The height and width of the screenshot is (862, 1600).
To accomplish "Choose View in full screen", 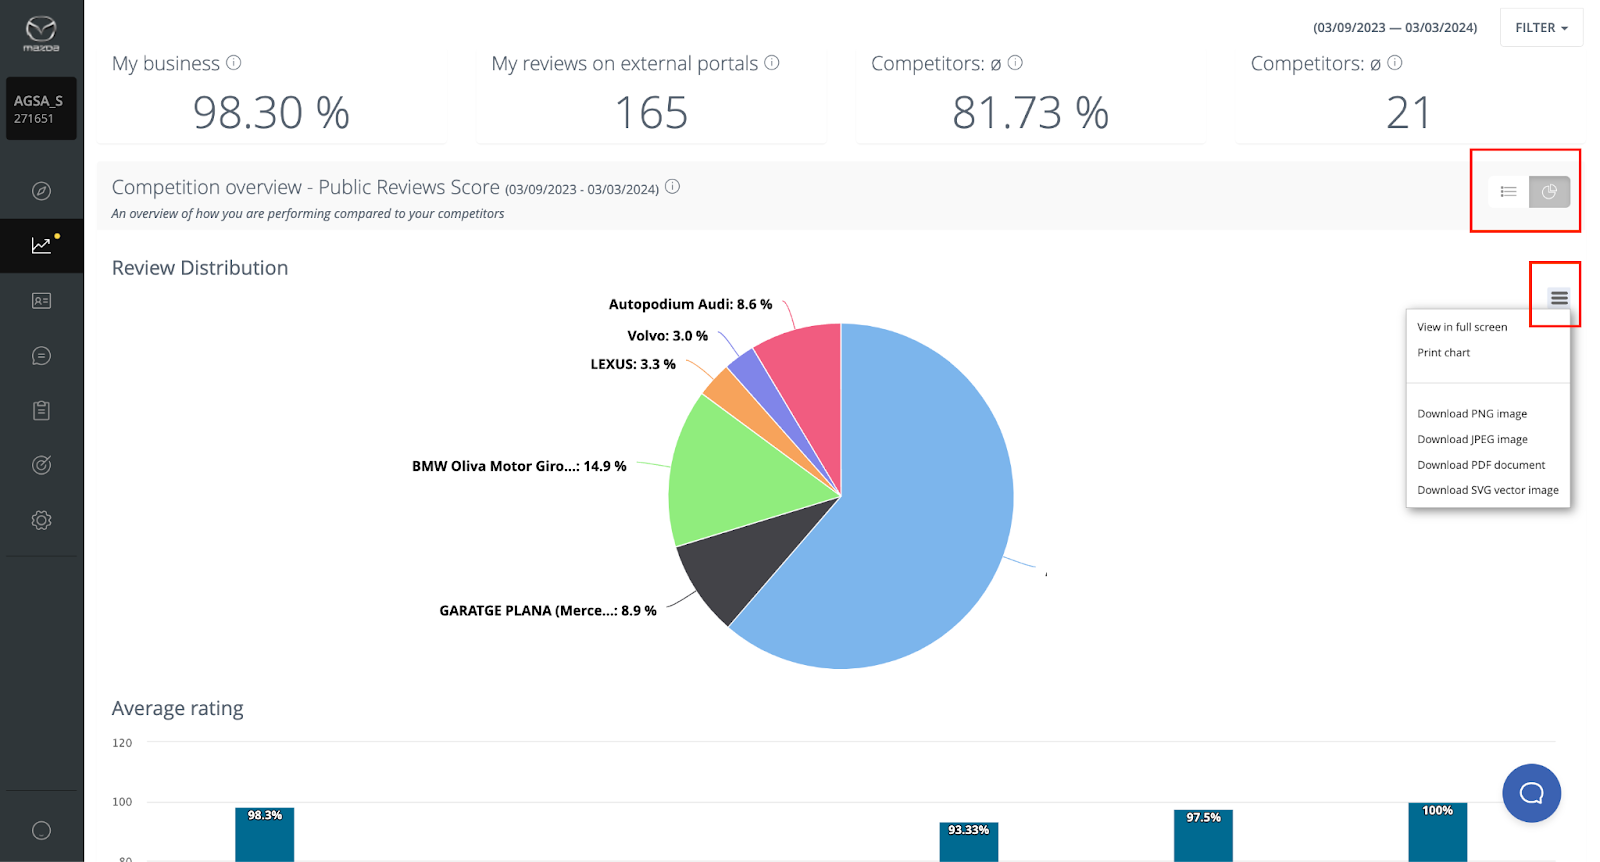I will click(x=1462, y=327).
